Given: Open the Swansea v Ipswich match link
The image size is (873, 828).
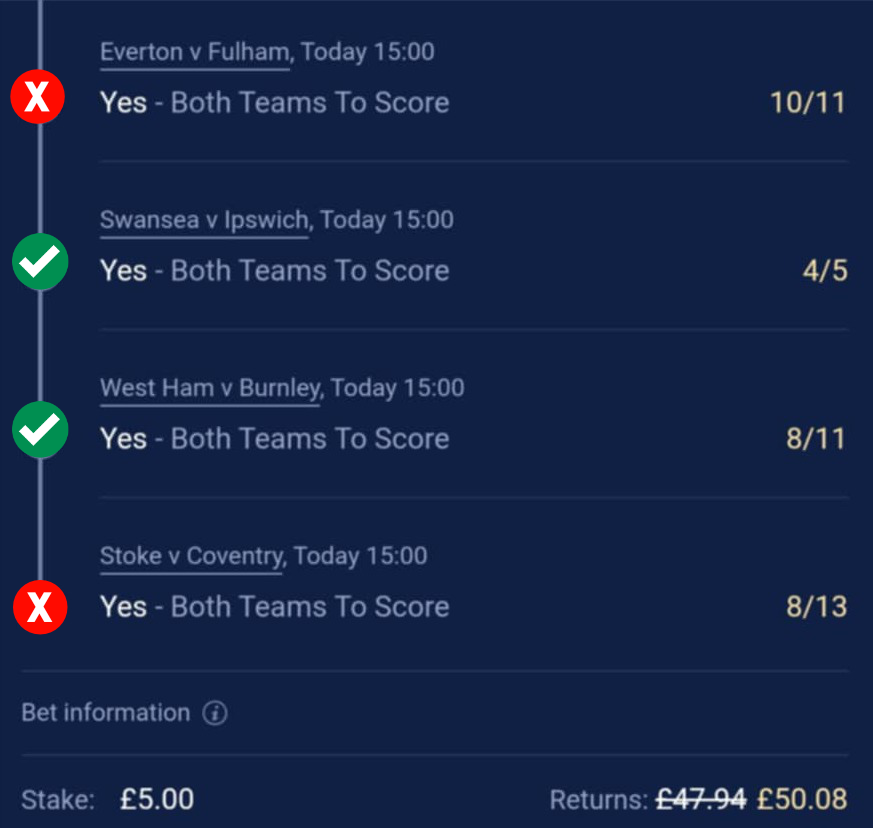Looking at the screenshot, I should [x=204, y=220].
